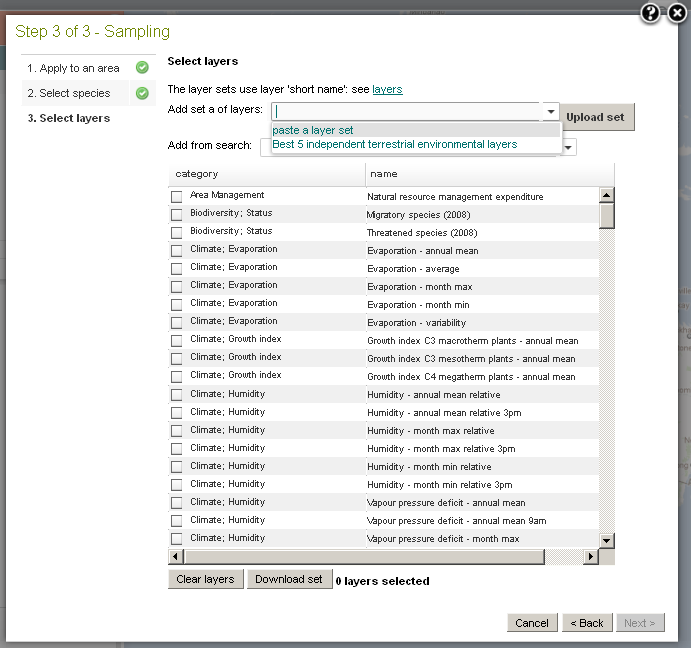The width and height of the screenshot is (691, 648).
Task: Click green checkmark beside Select species
Action: (x=142, y=93)
